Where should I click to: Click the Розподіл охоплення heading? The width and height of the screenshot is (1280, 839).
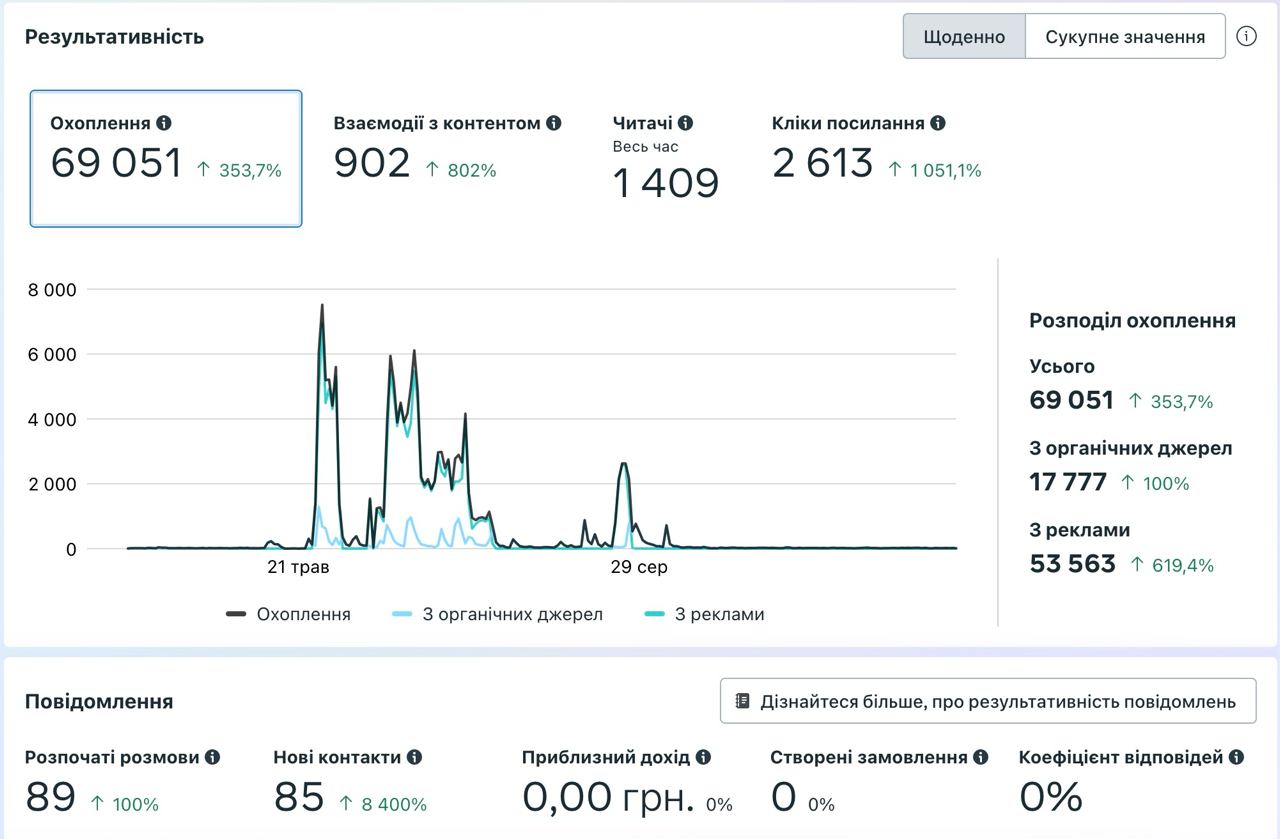1133,321
